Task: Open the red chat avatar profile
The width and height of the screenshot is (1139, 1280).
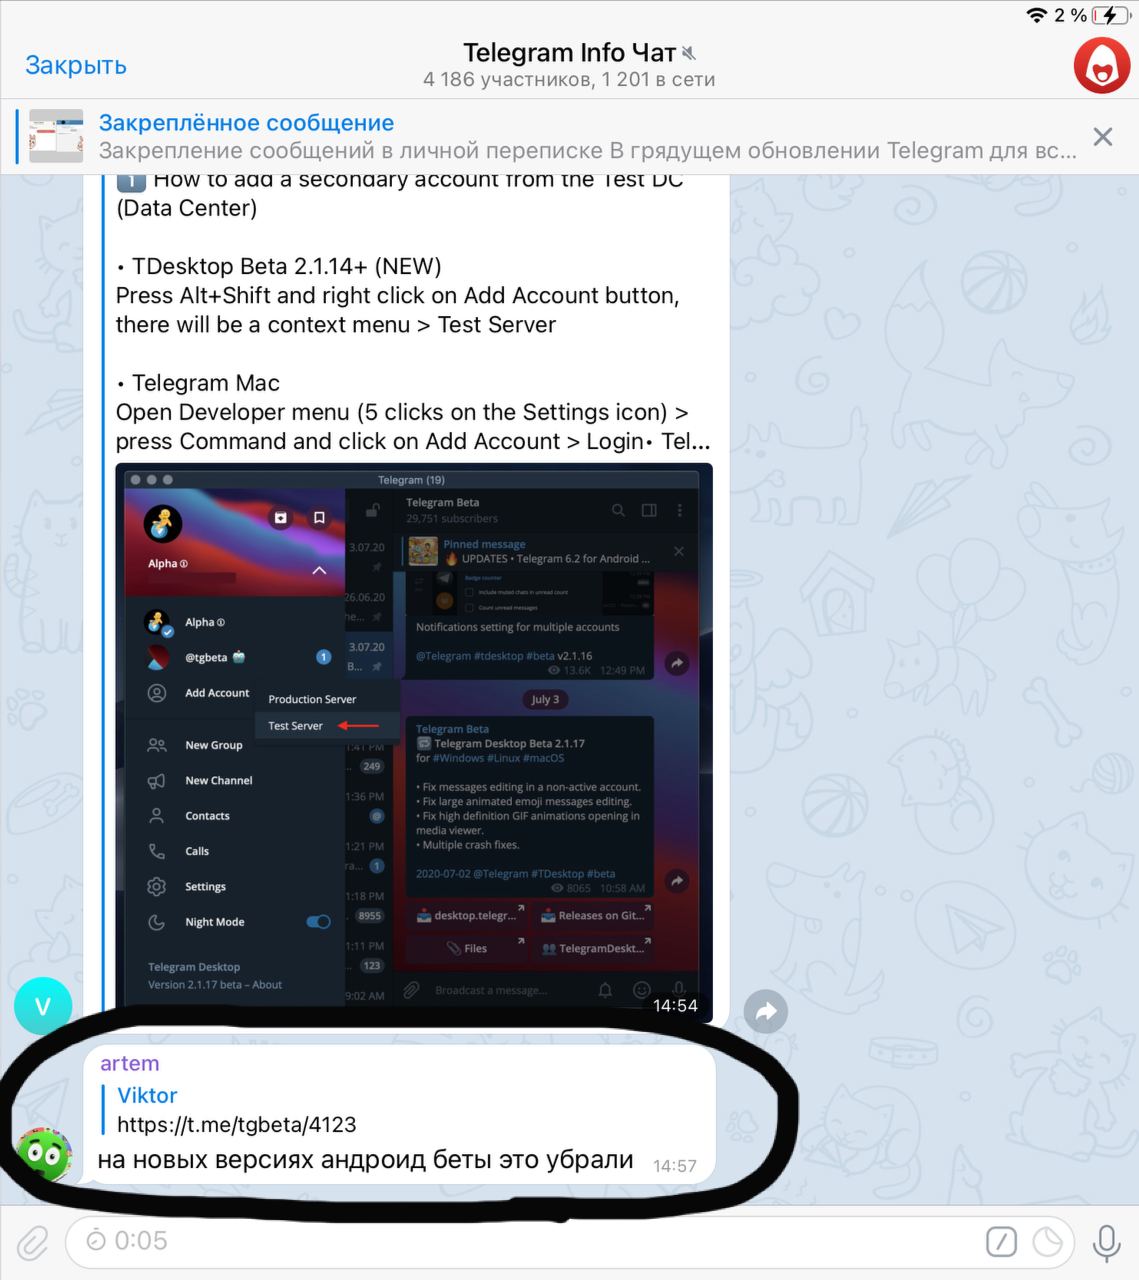Action: pos(1101,66)
